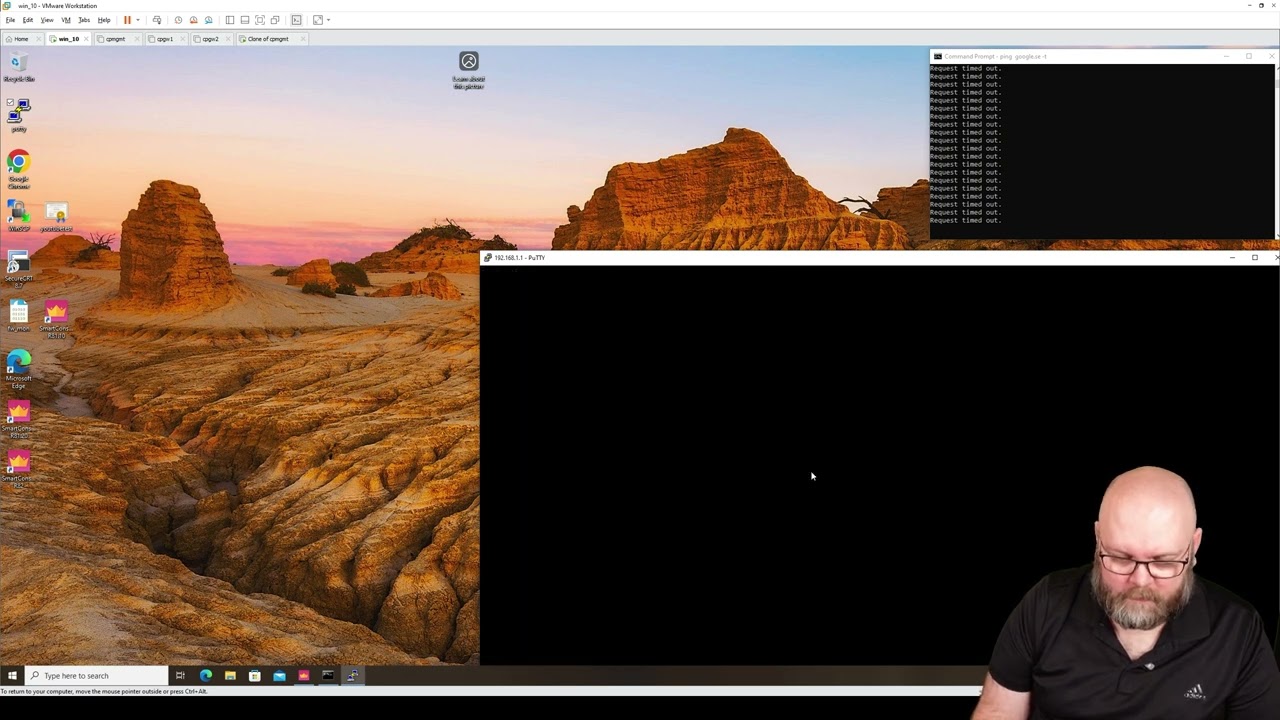This screenshot has height=720, width=1280.
Task: Open File Explorer from the taskbar
Action: tap(230, 676)
